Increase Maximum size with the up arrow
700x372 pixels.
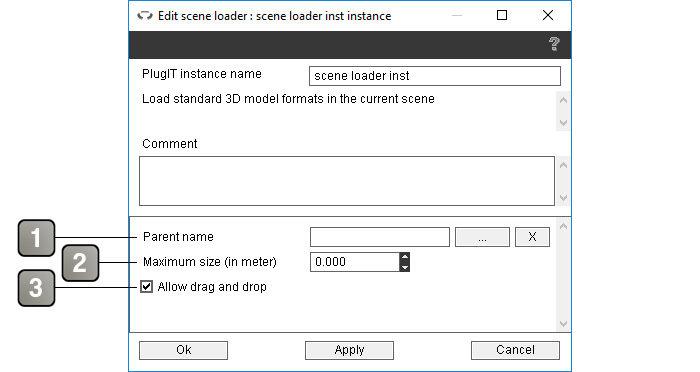(404, 257)
